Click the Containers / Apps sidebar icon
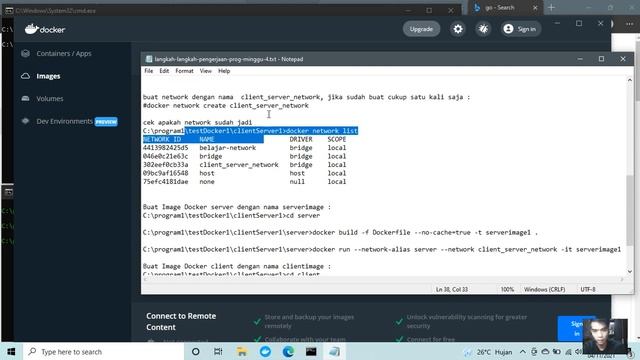The image size is (640, 360). pyautogui.click(x=25, y=53)
